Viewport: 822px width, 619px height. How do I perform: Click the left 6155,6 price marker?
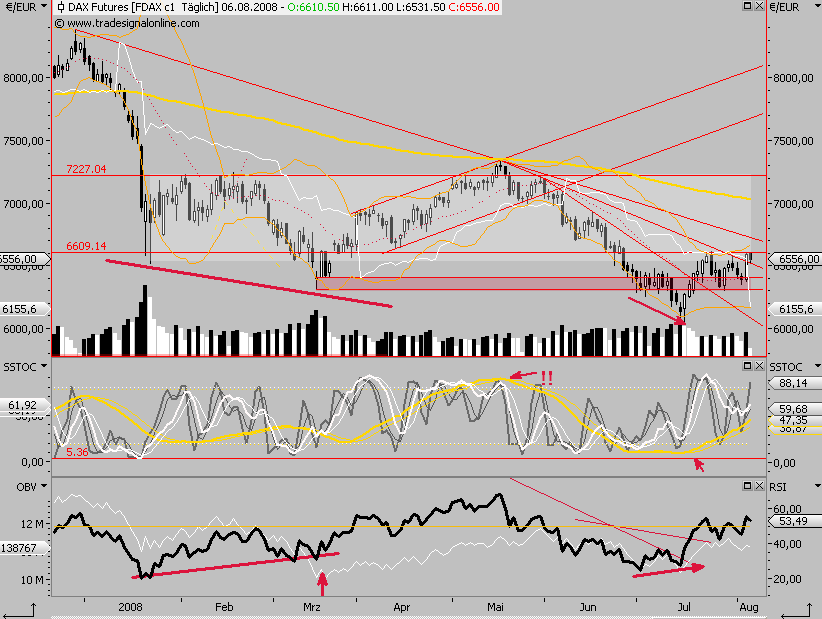(x=23, y=309)
